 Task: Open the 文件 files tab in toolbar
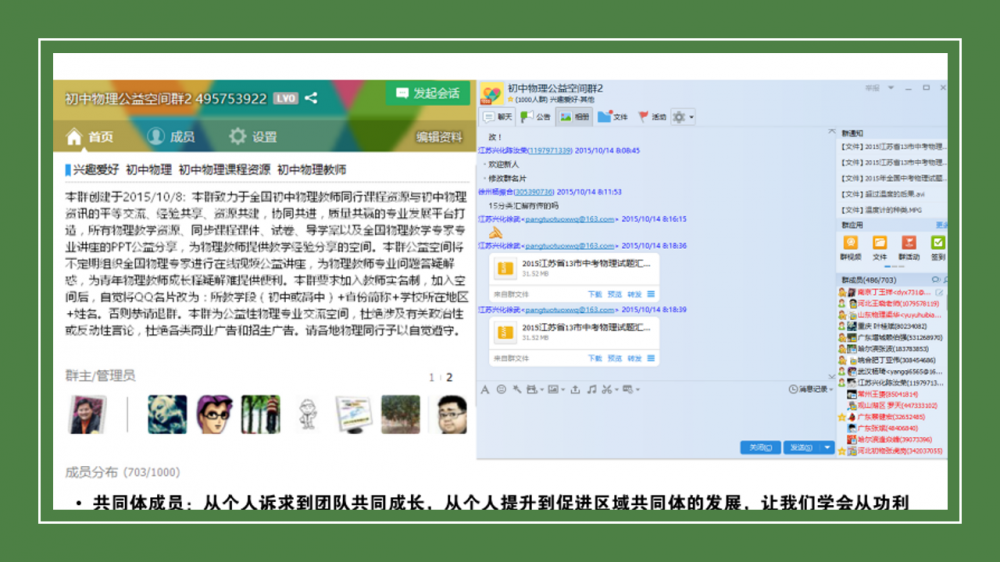[x=612, y=117]
